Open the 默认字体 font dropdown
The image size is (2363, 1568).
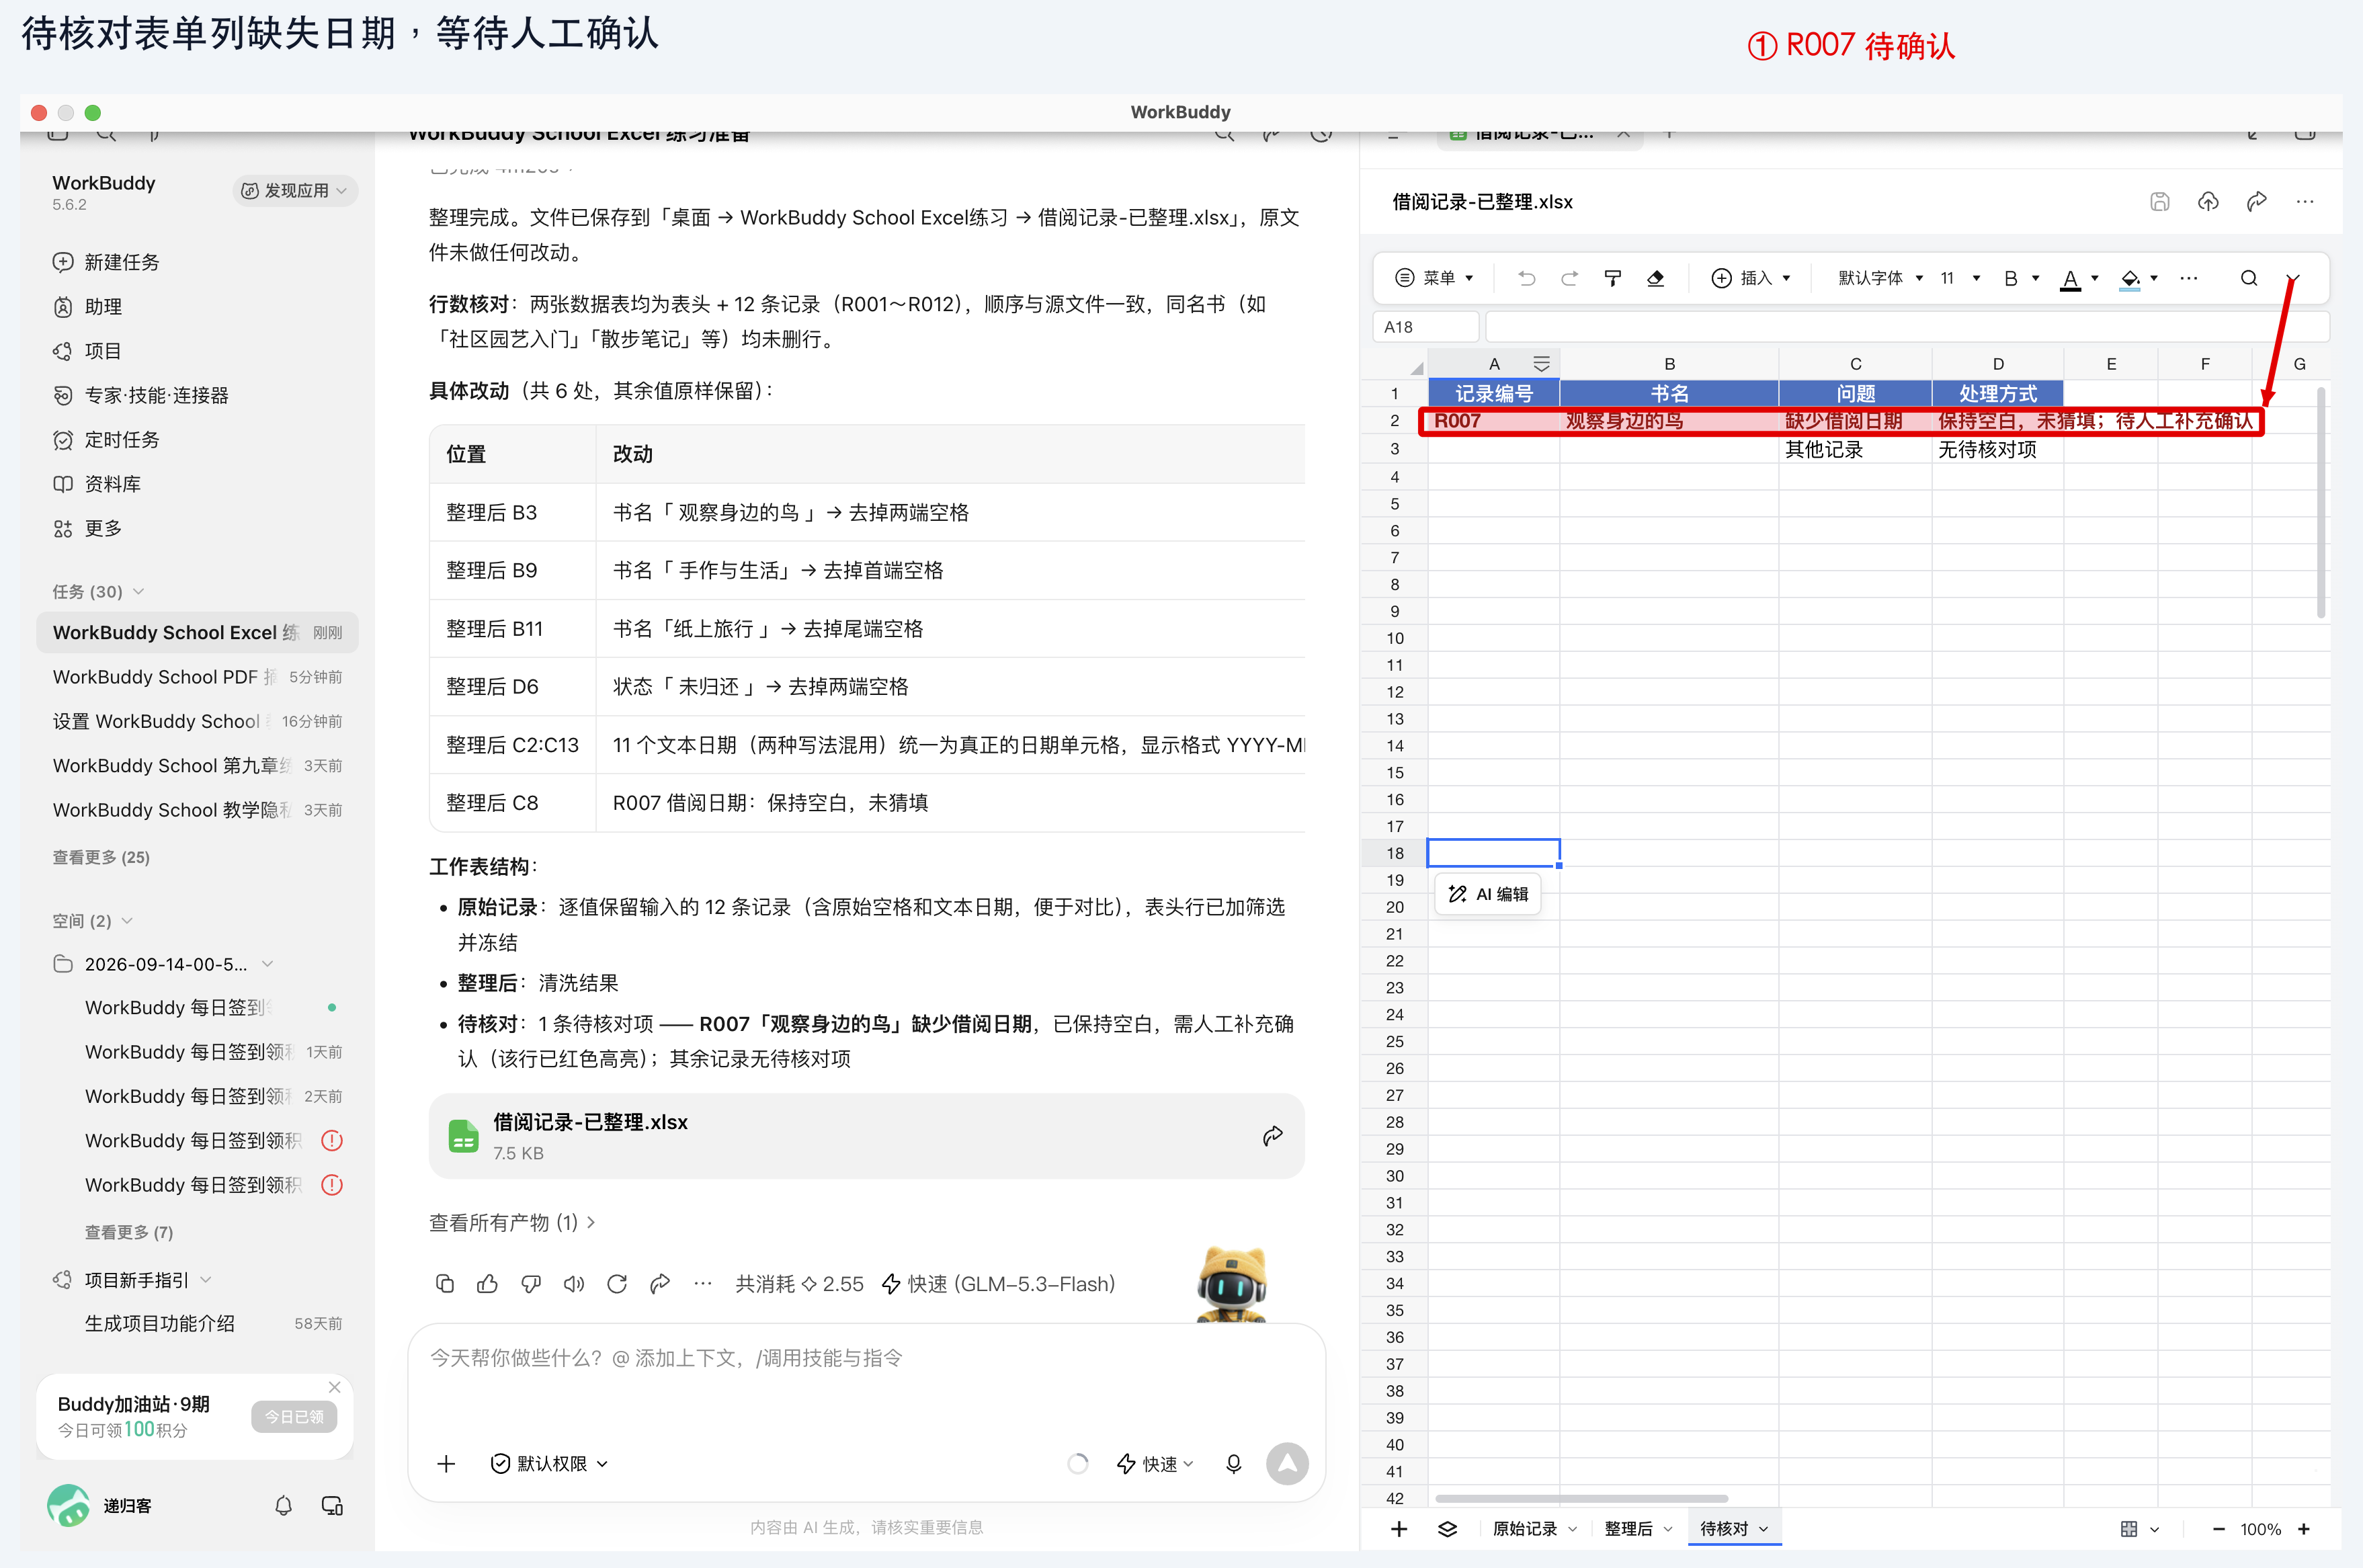[1880, 278]
